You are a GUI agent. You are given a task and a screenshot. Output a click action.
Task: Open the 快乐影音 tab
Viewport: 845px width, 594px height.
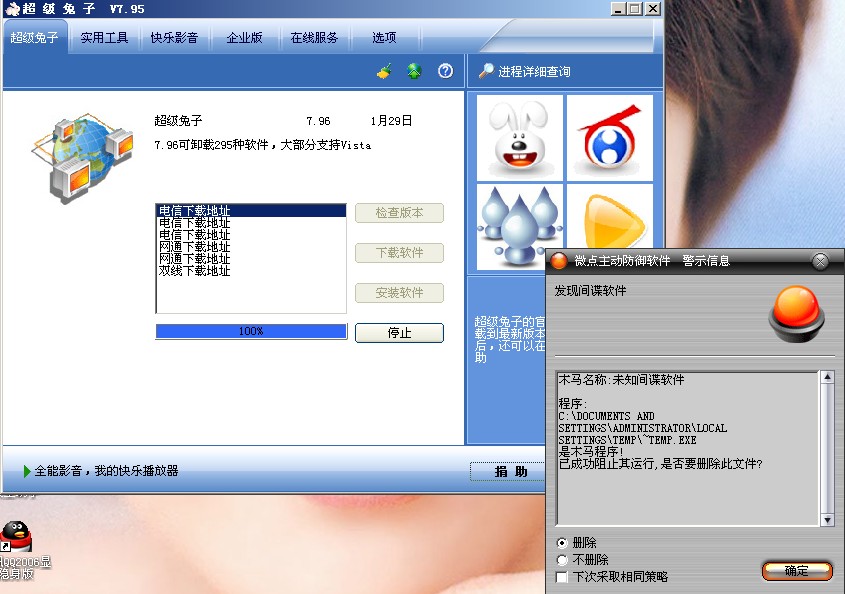tap(174, 37)
